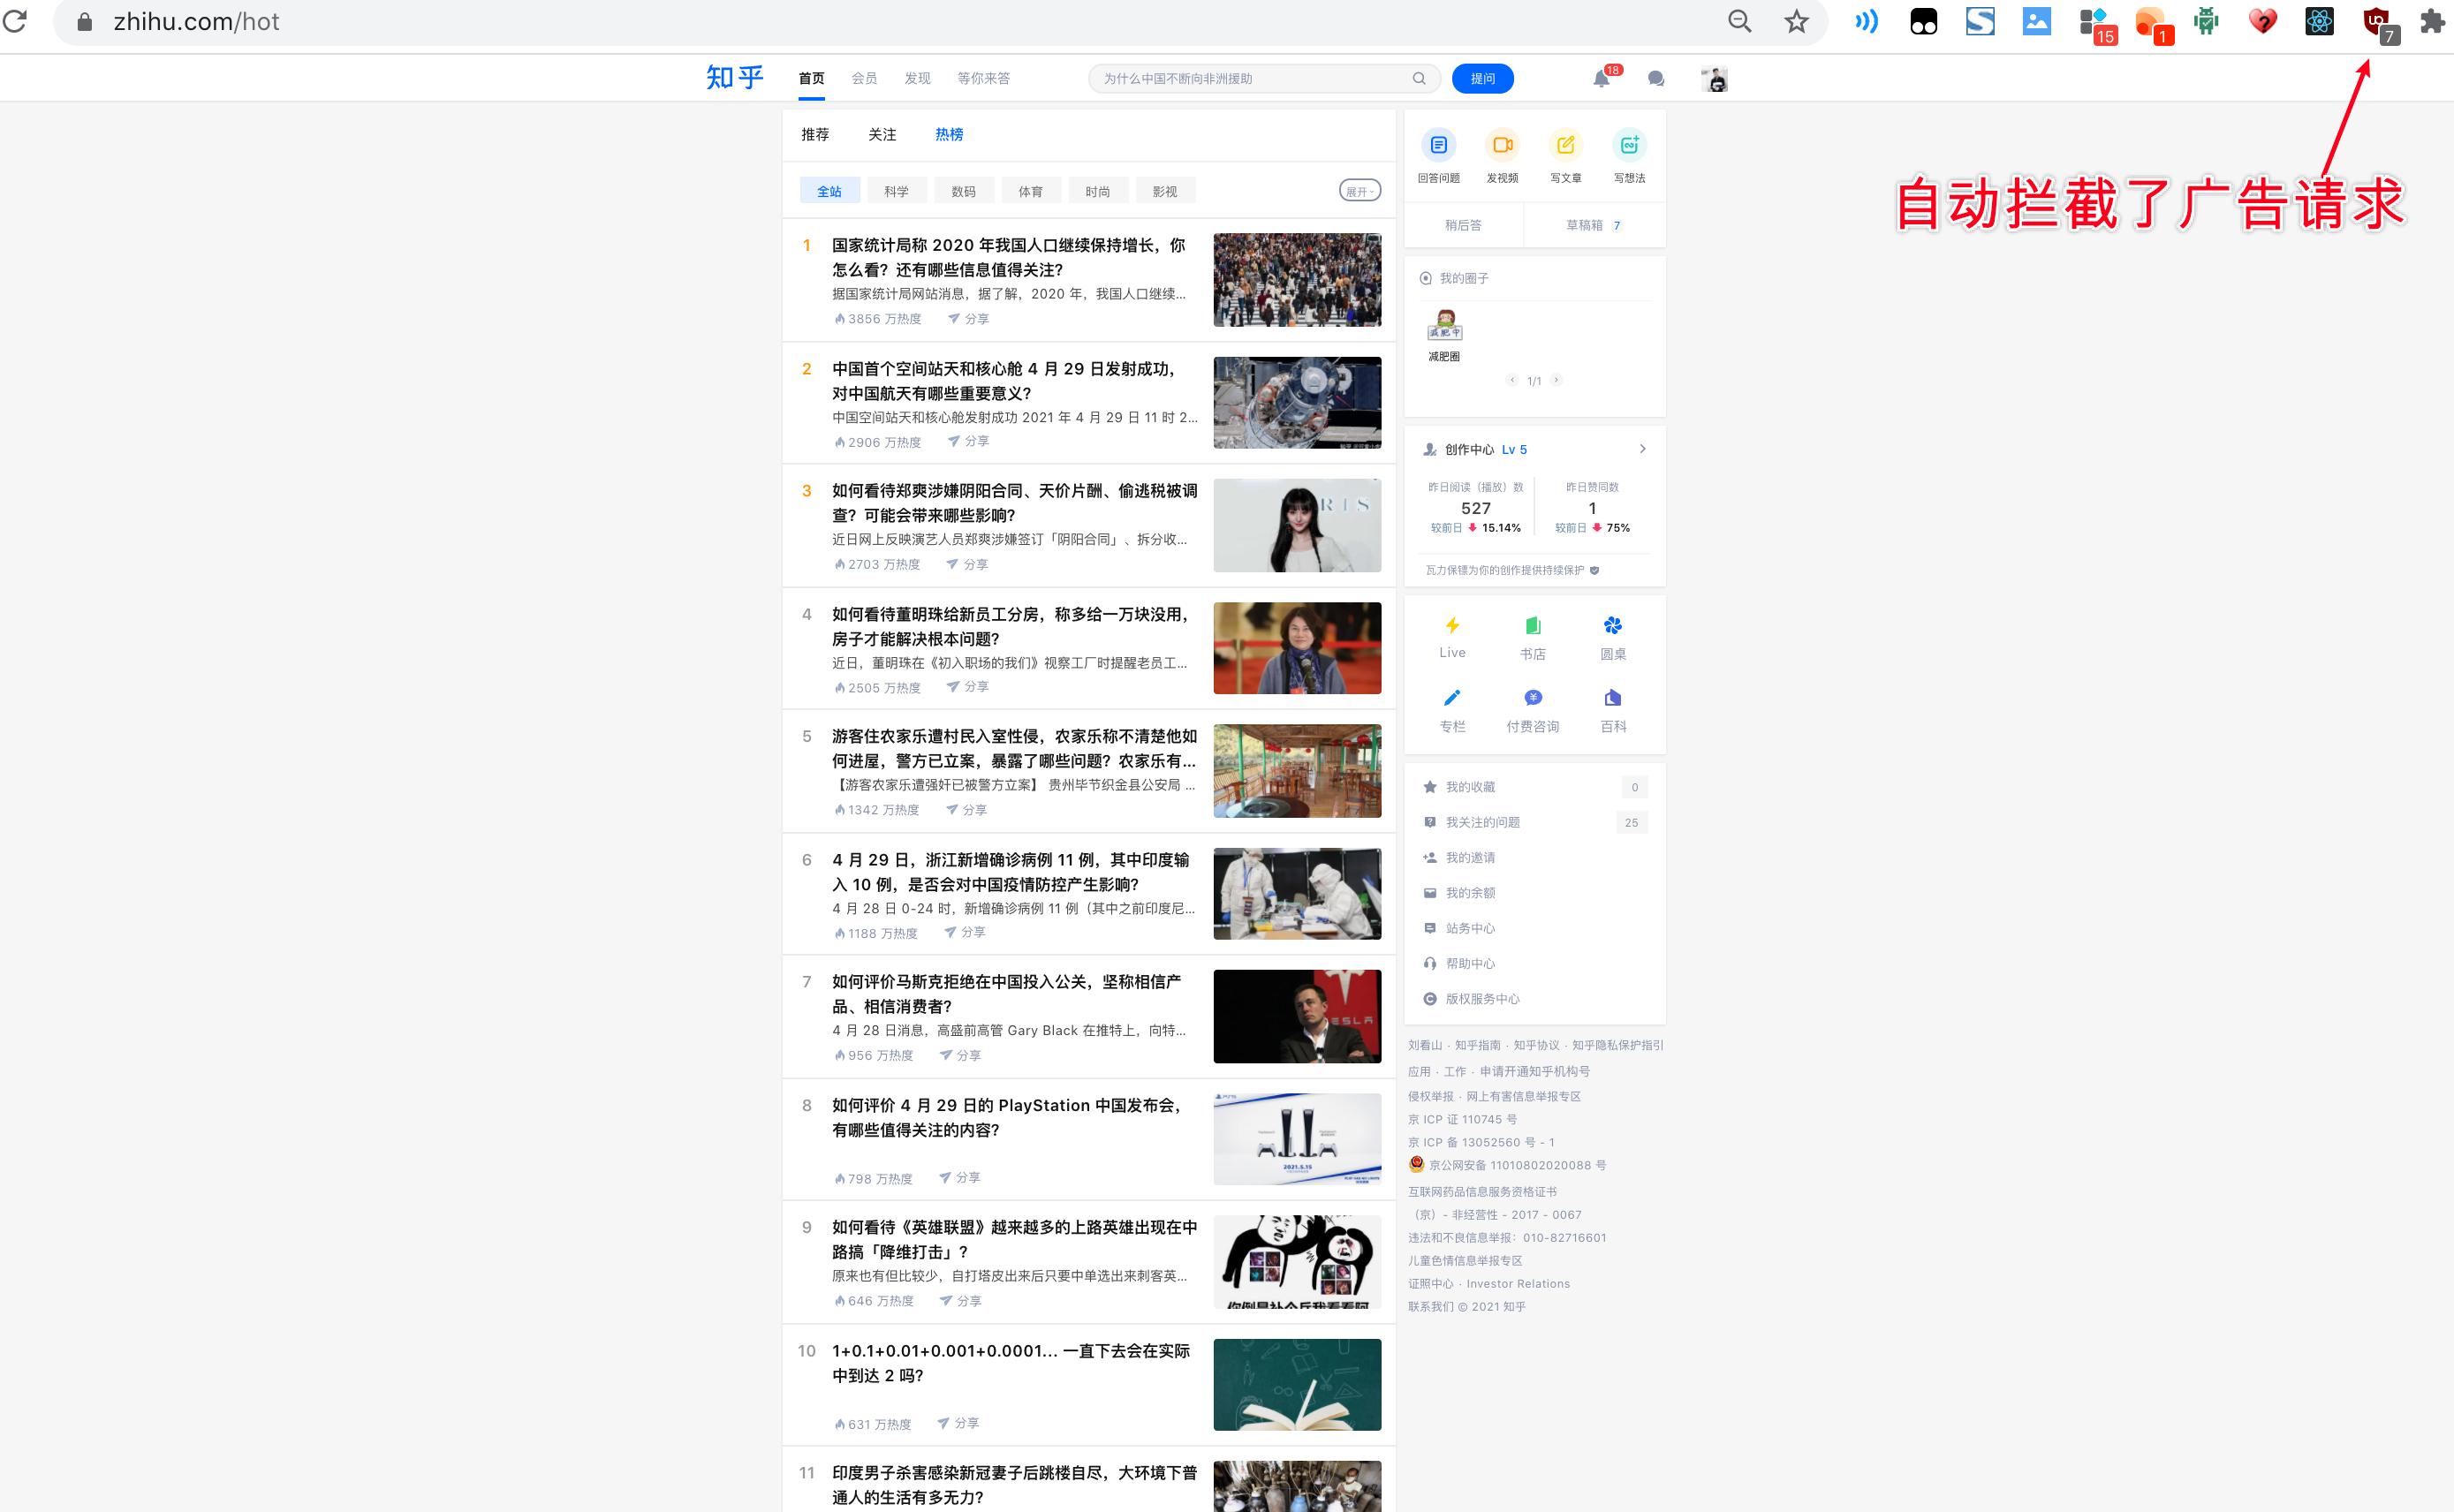Expand 创作中心 with right chevron
This screenshot has height=1512, width=2454.
[1643, 449]
